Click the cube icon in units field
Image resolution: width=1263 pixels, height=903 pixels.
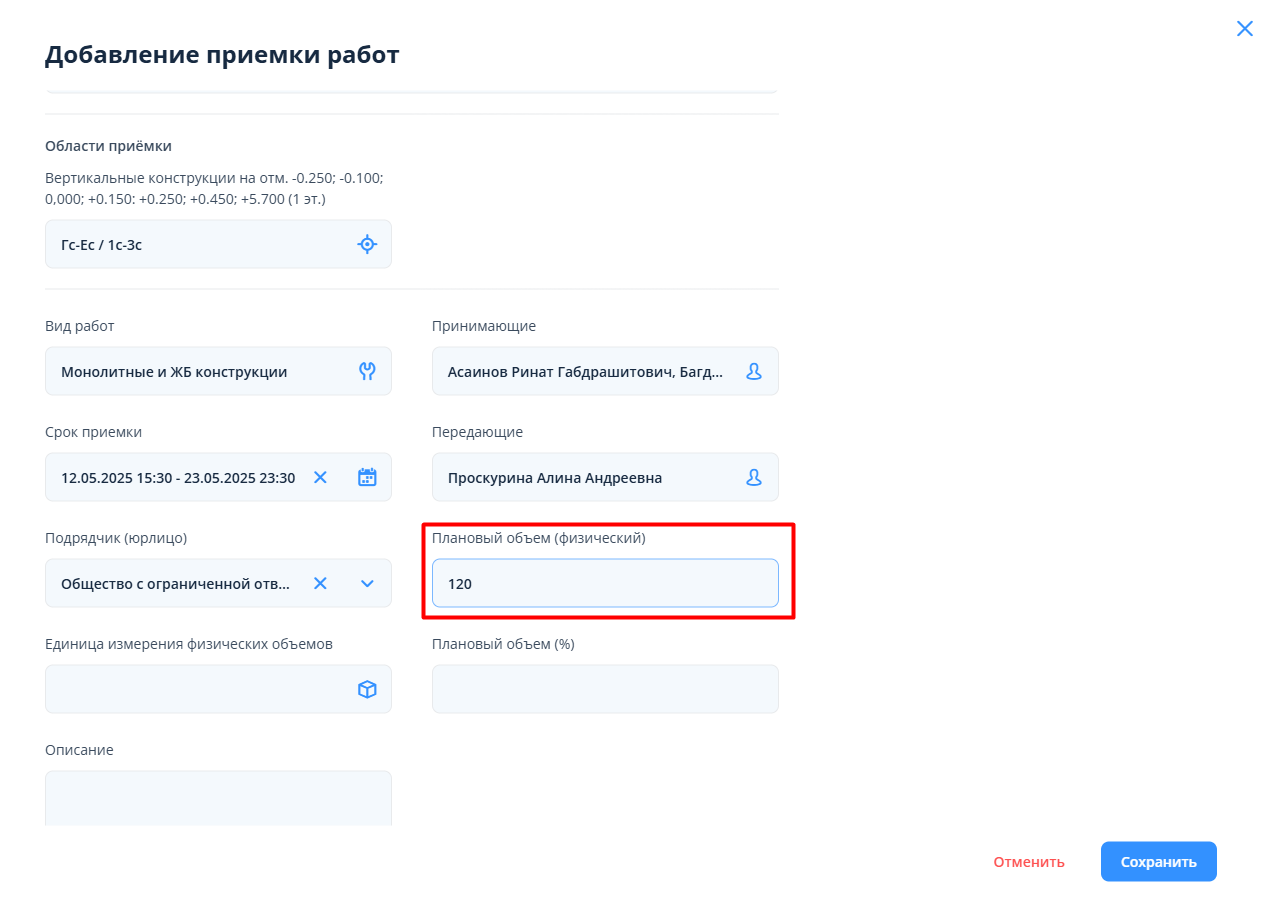coord(367,689)
